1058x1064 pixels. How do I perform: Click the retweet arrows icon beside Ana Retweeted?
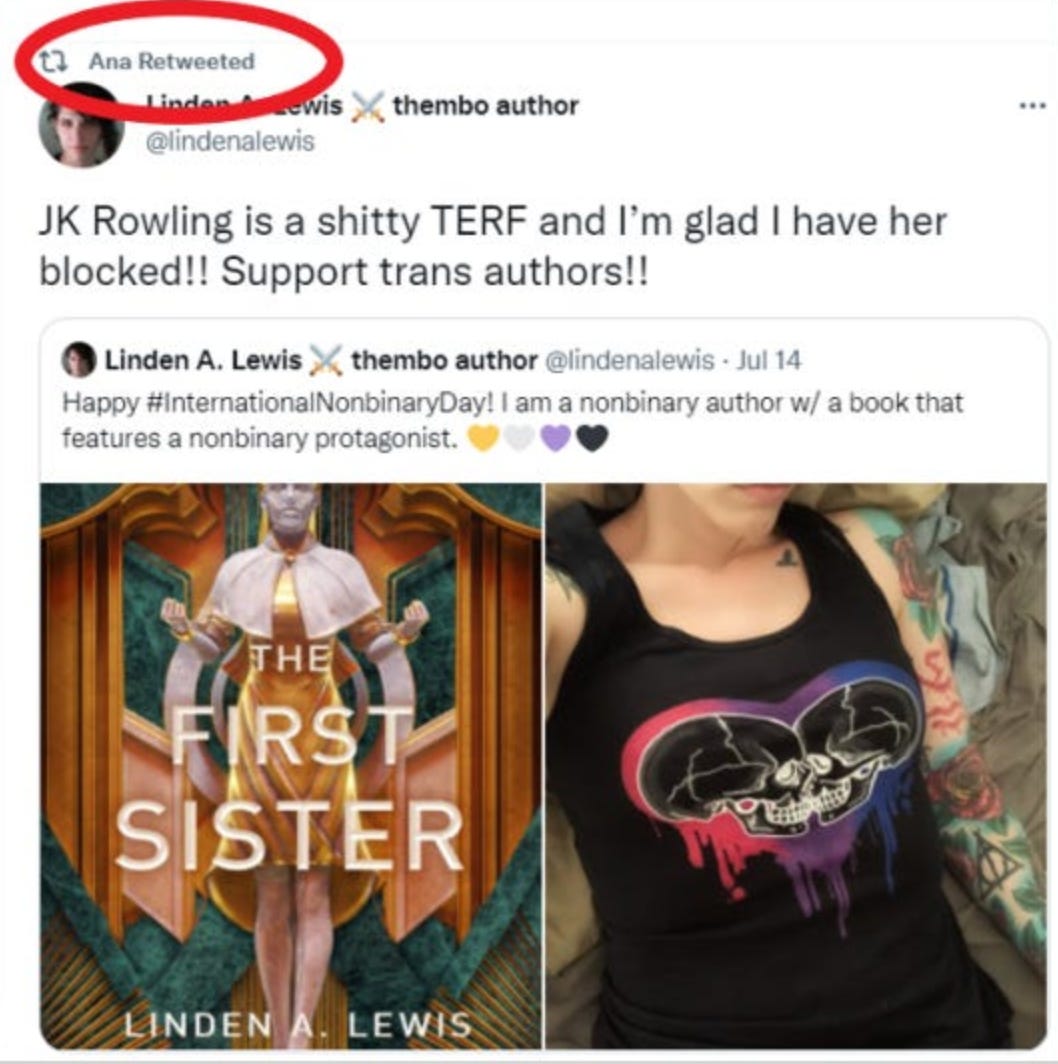(52, 62)
